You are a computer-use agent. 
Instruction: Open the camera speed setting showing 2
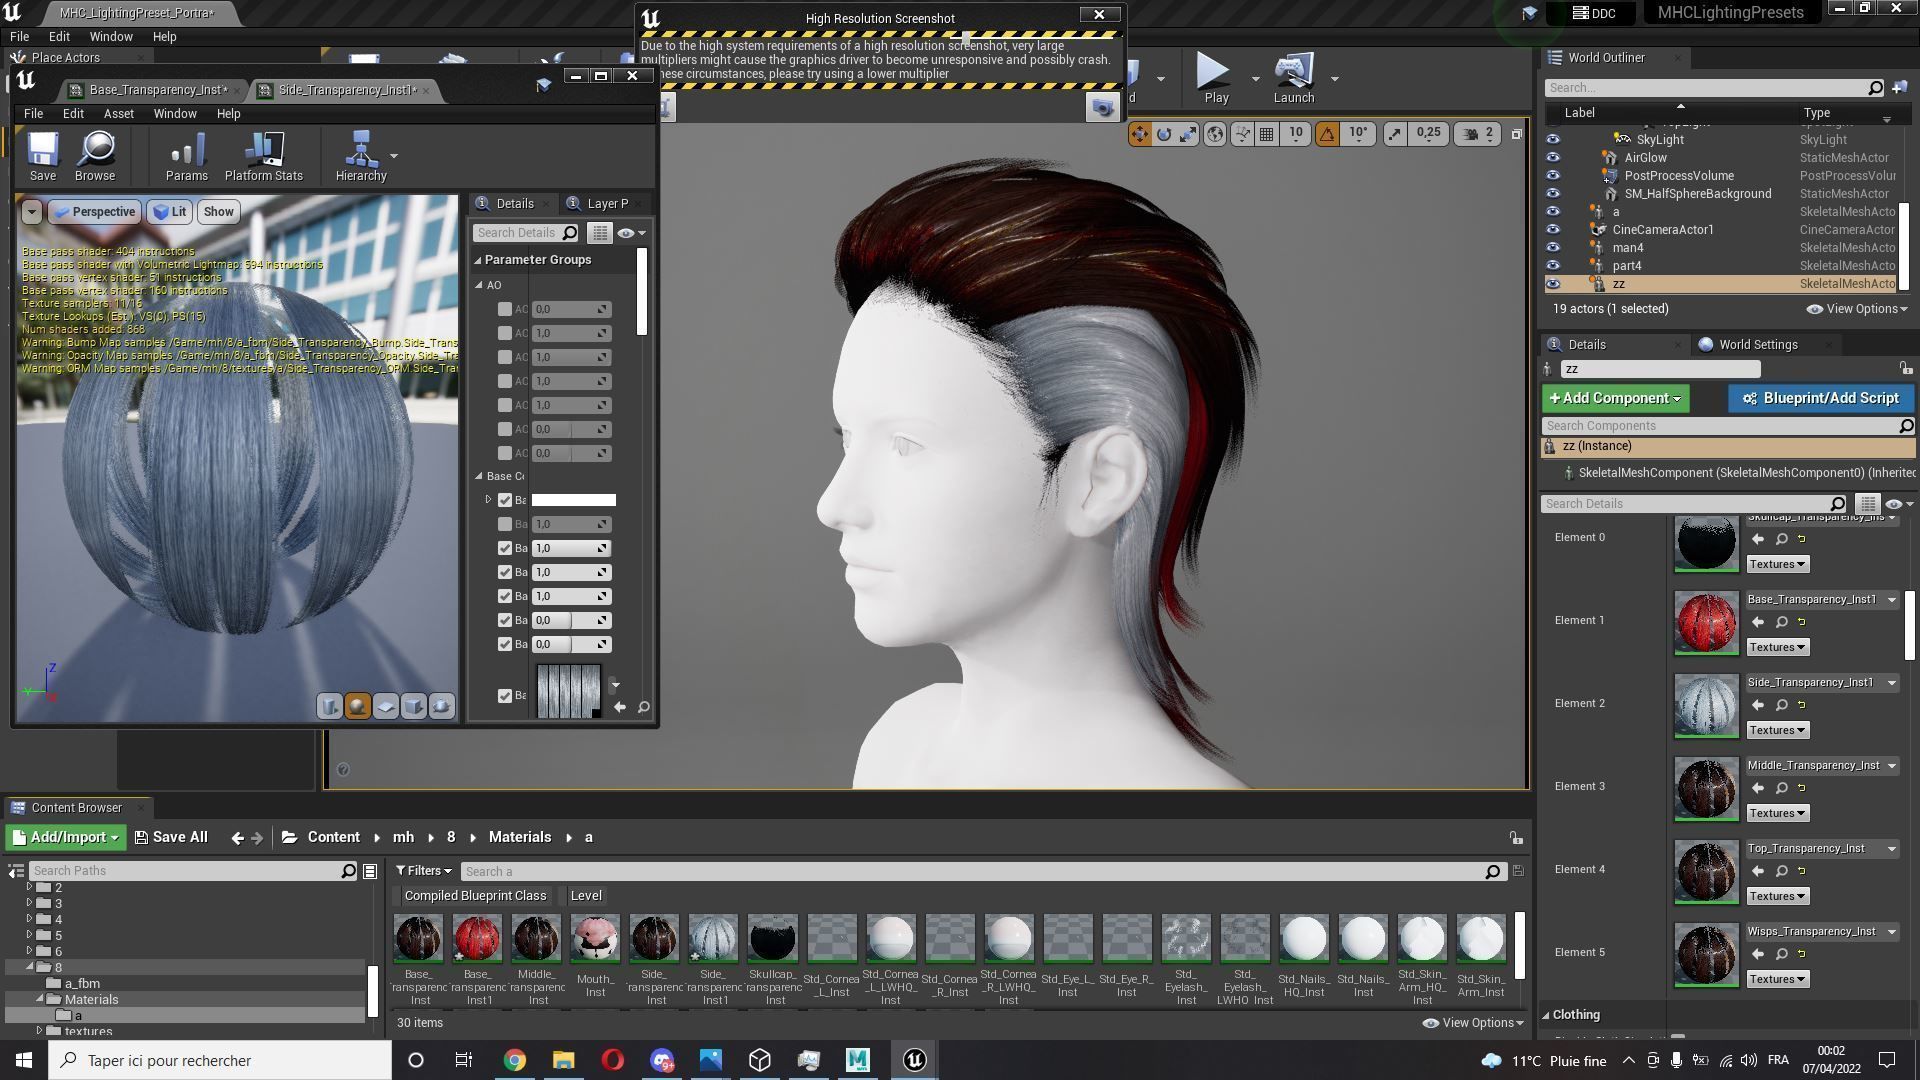point(1479,133)
